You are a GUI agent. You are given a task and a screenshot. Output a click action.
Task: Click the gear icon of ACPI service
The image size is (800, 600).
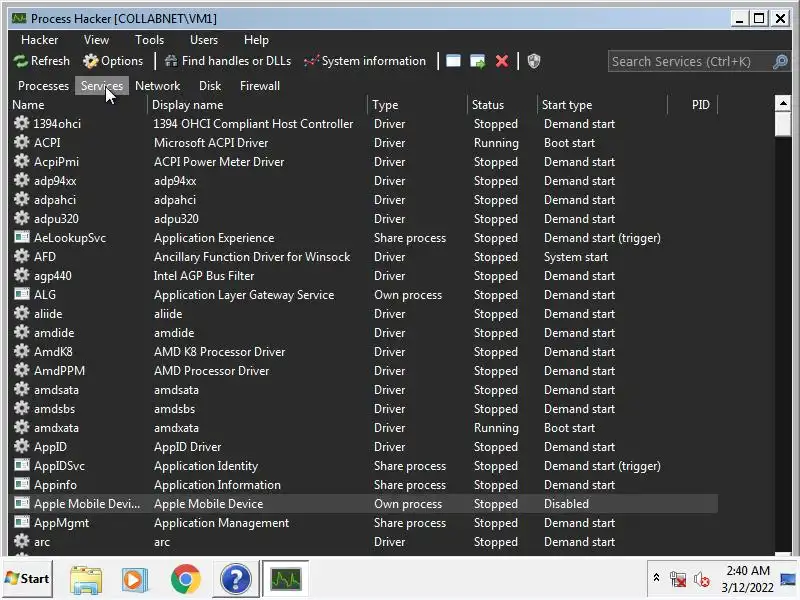pos(21,142)
